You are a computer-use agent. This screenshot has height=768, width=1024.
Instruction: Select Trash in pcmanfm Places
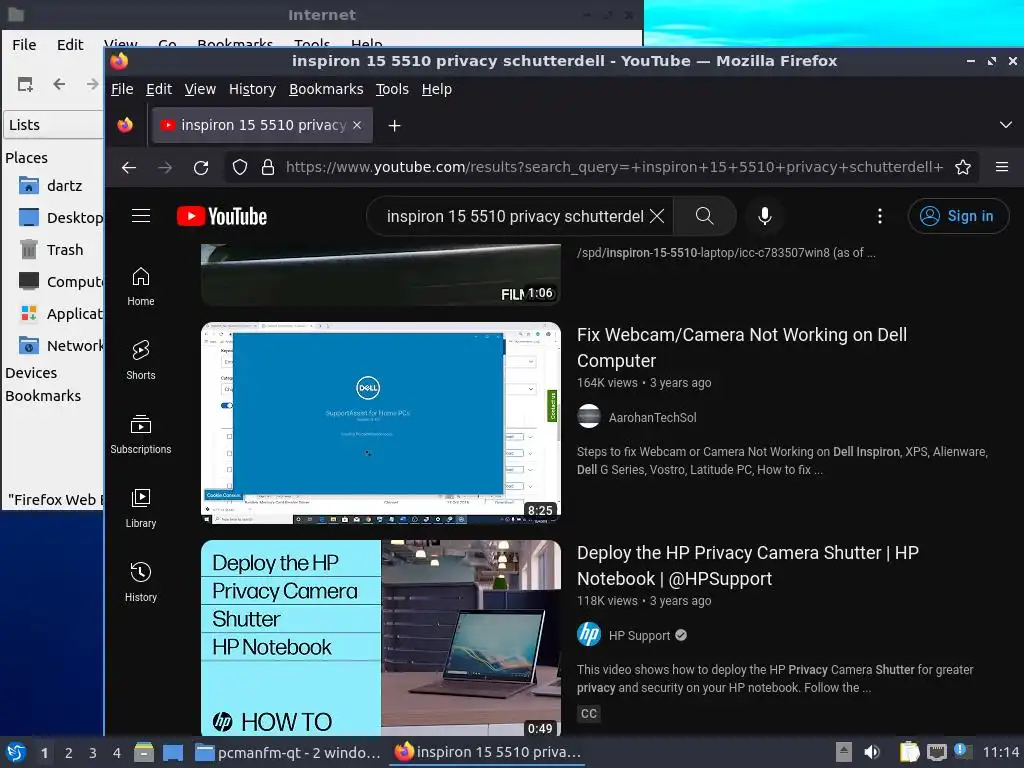(52, 250)
